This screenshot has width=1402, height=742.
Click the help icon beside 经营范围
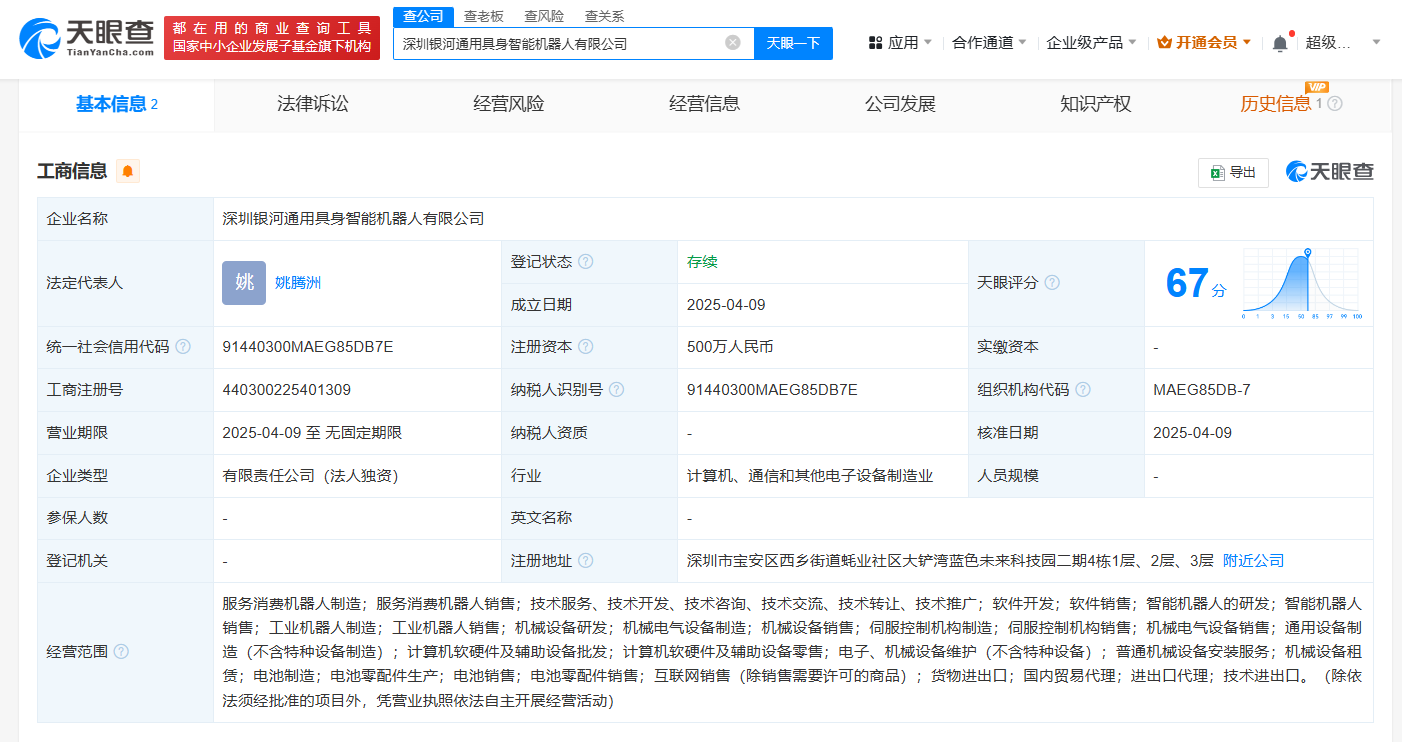[121, 652]
